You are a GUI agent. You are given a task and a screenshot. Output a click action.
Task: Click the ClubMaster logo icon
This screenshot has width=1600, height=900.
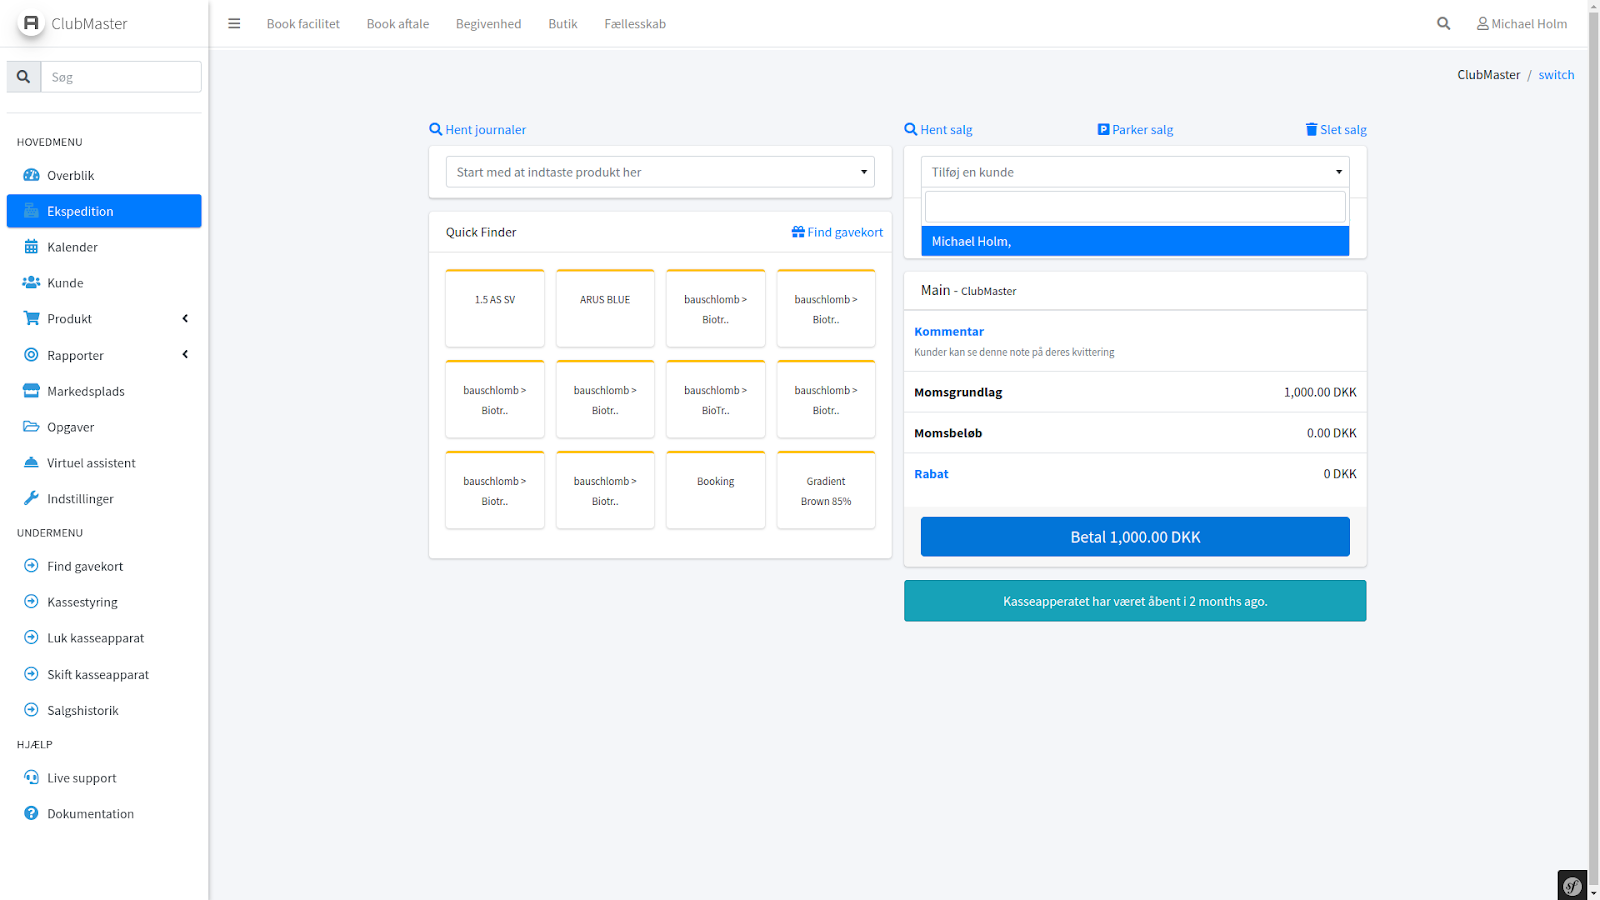[x=31, y=23]
